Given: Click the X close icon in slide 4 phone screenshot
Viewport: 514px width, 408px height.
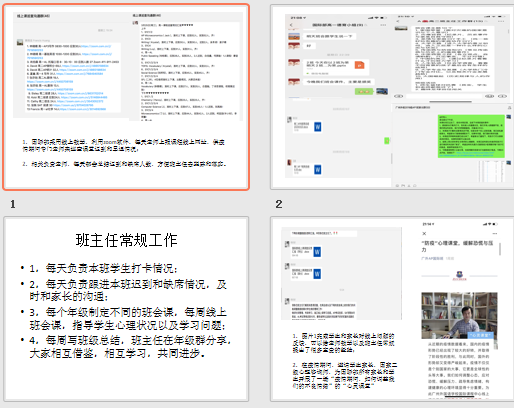Looking at the screenshot, I should tap(424, 233).
